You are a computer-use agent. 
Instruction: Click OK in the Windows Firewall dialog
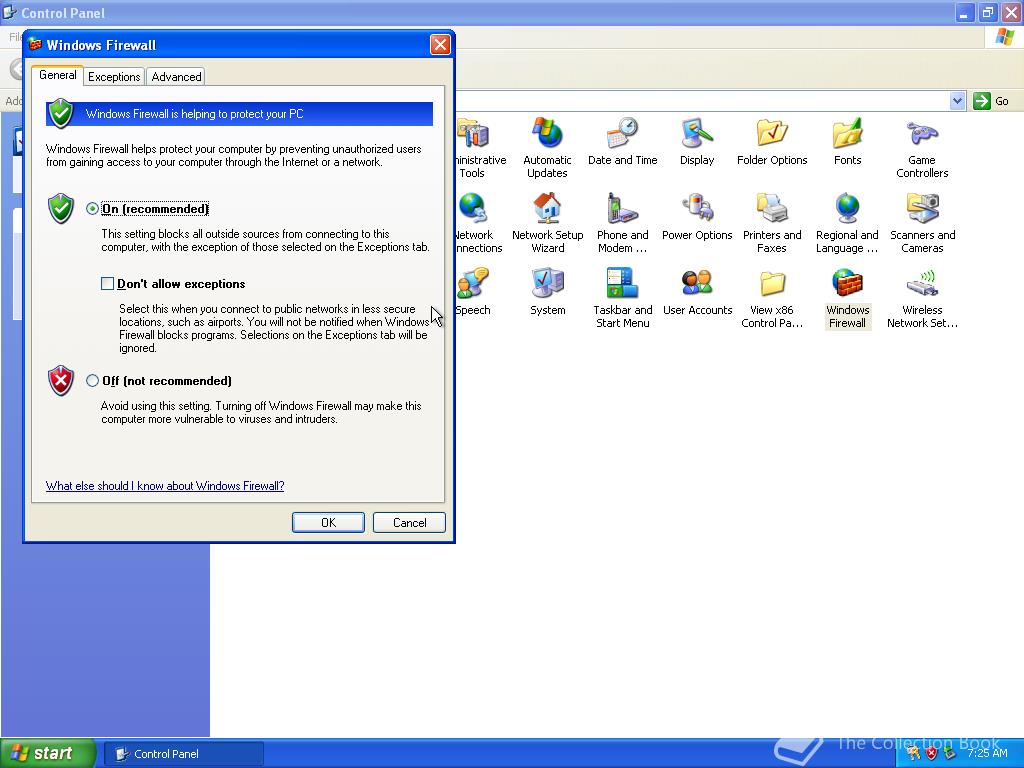coord(328,522)
